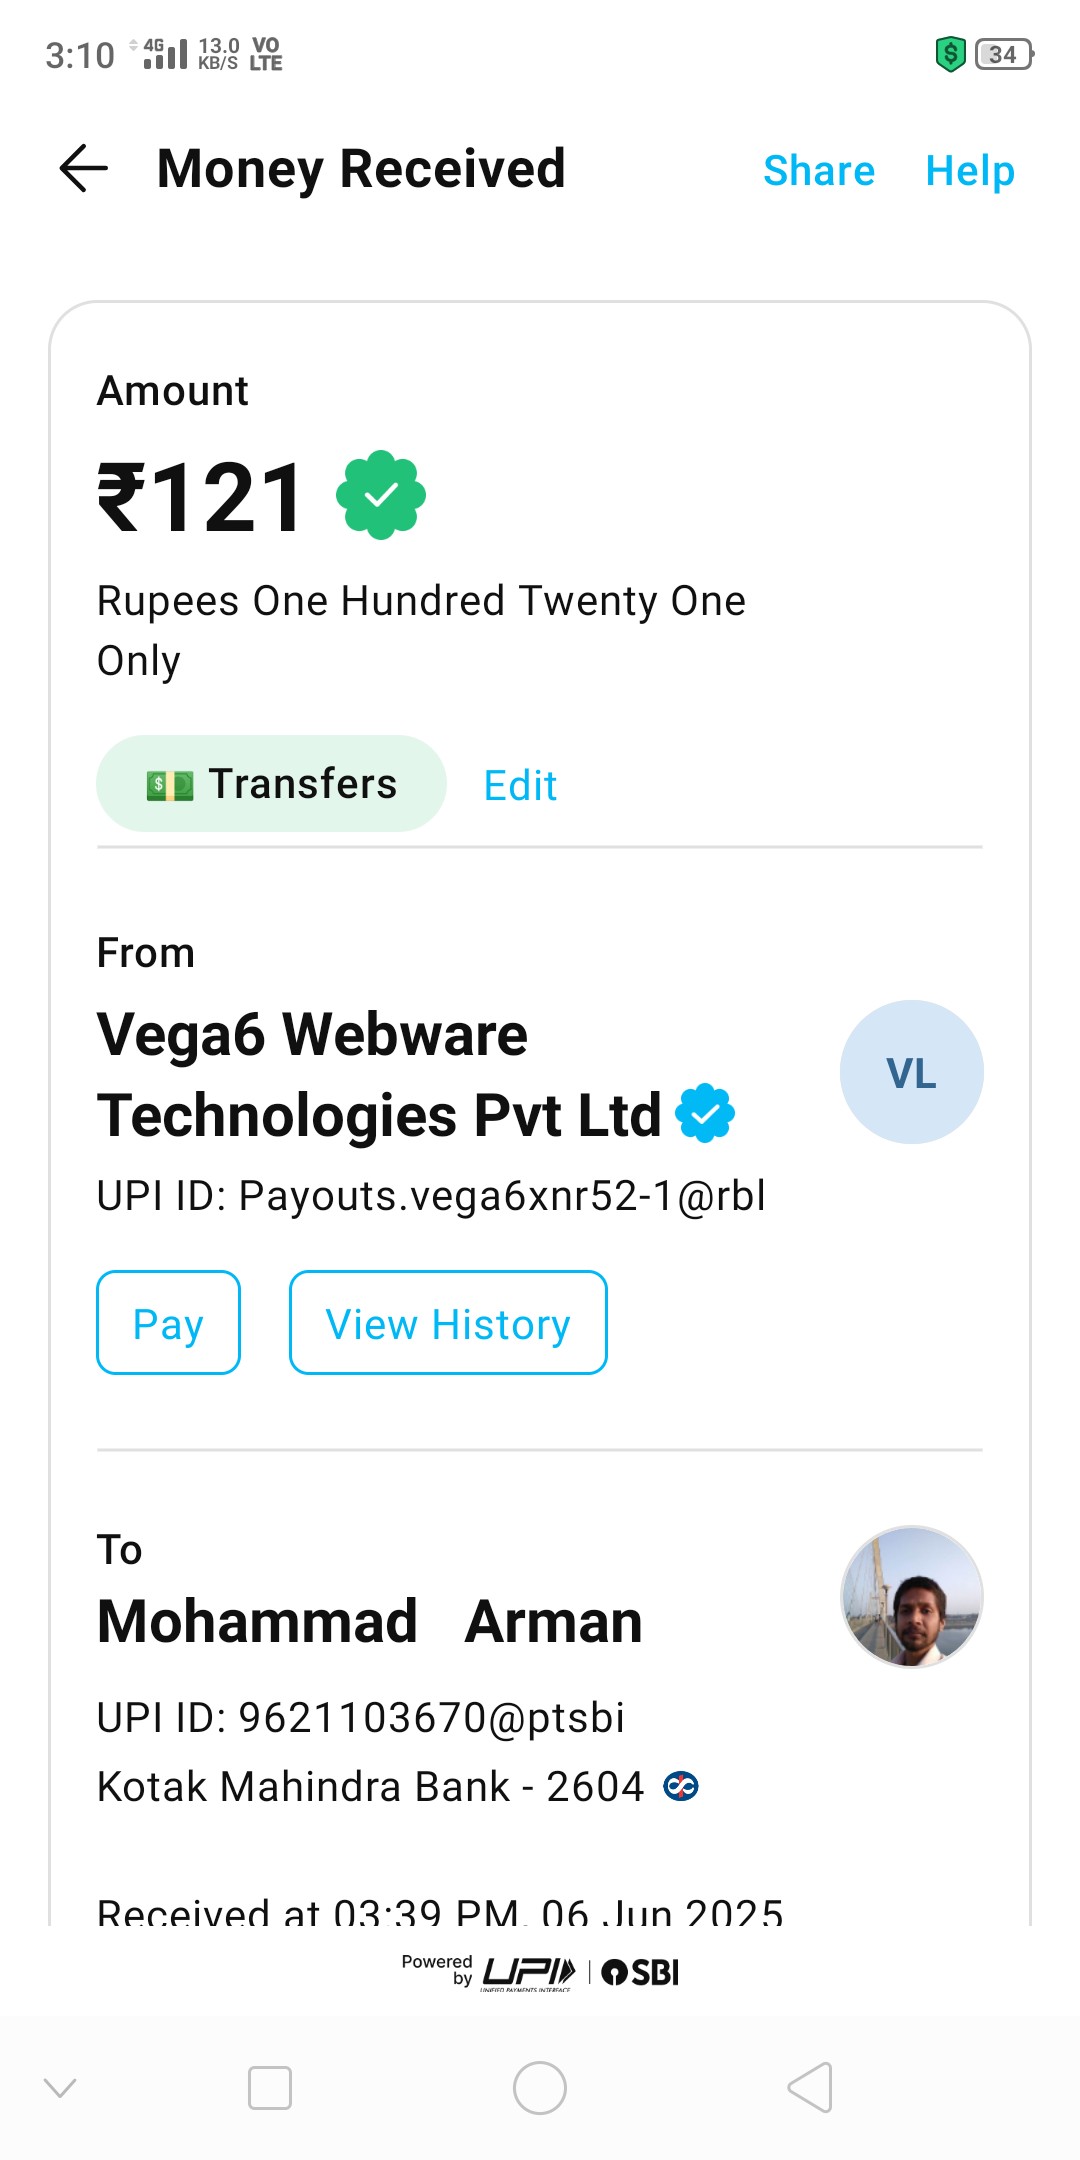Viewport: 1080px width, 2160px height.
Task: Tap the green shield icon in status bar
Action: click(x=950, y=54)
